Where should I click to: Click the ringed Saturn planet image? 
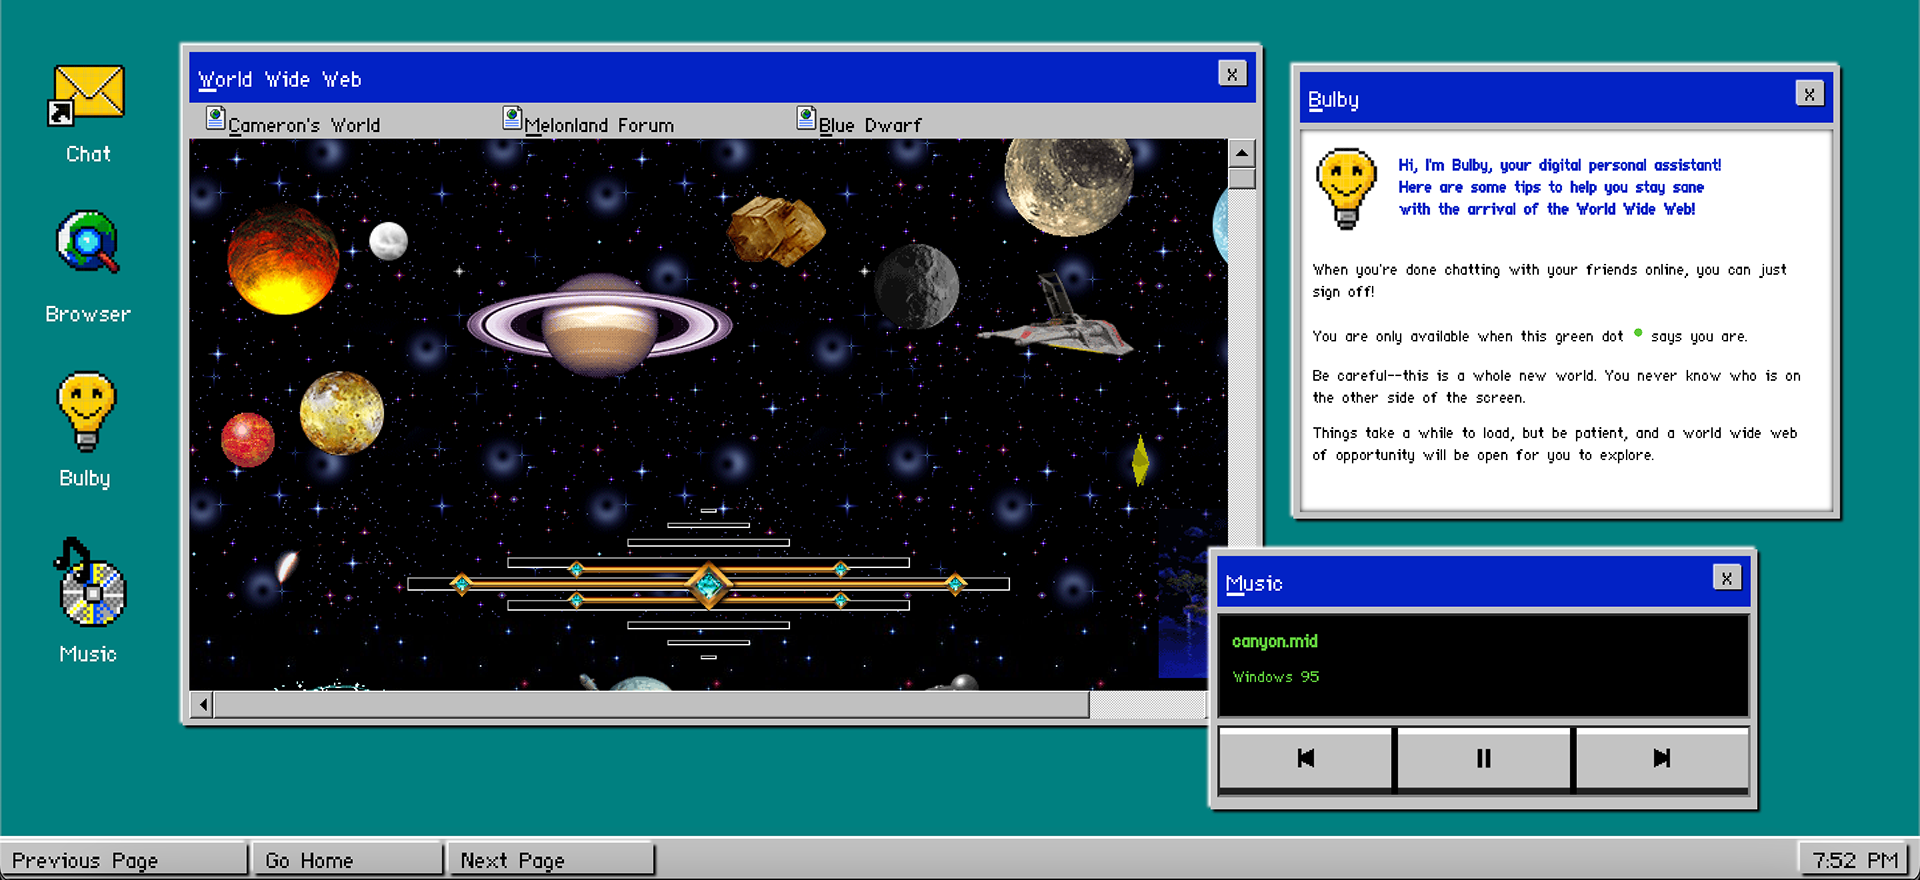click(x=599, y=326)
